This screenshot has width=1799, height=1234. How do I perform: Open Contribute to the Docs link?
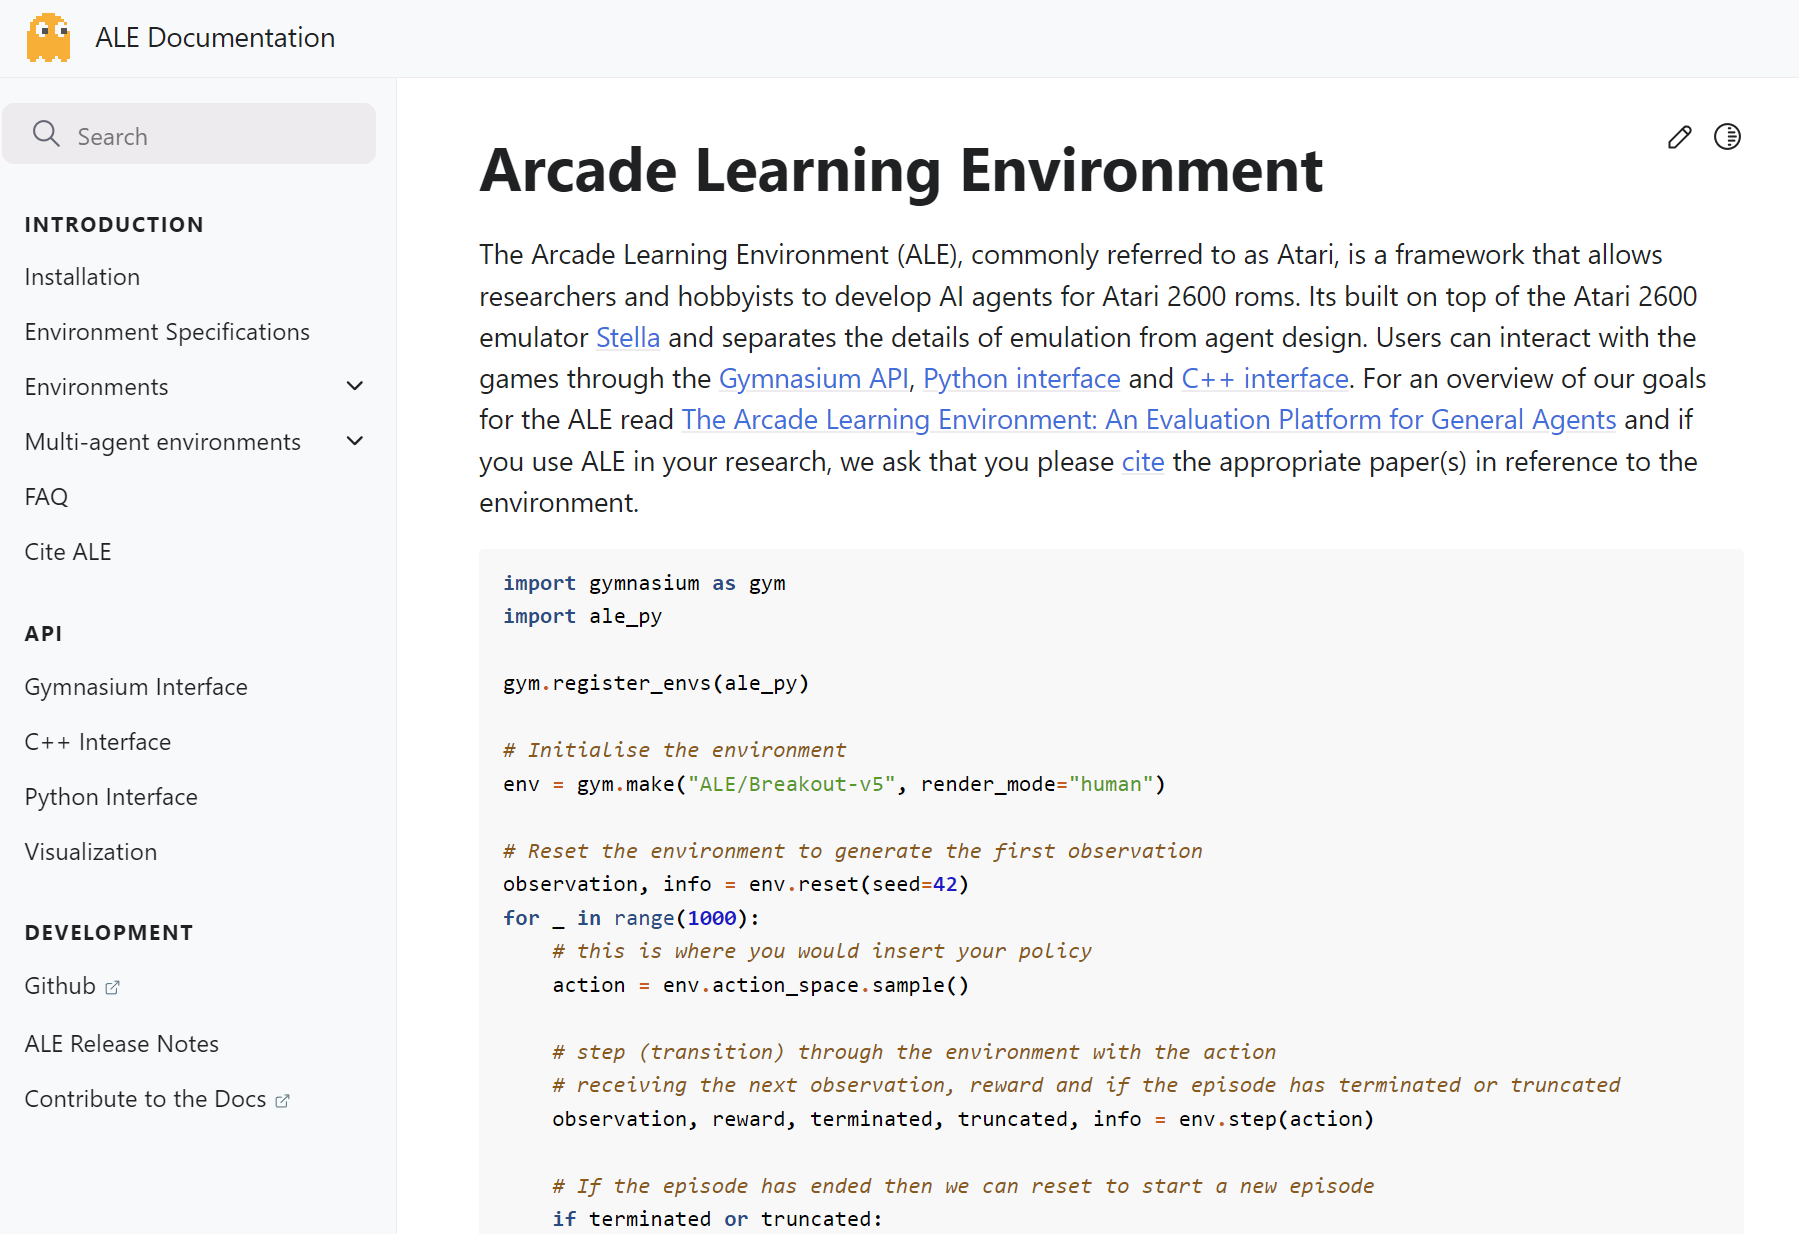(145, 1099)
